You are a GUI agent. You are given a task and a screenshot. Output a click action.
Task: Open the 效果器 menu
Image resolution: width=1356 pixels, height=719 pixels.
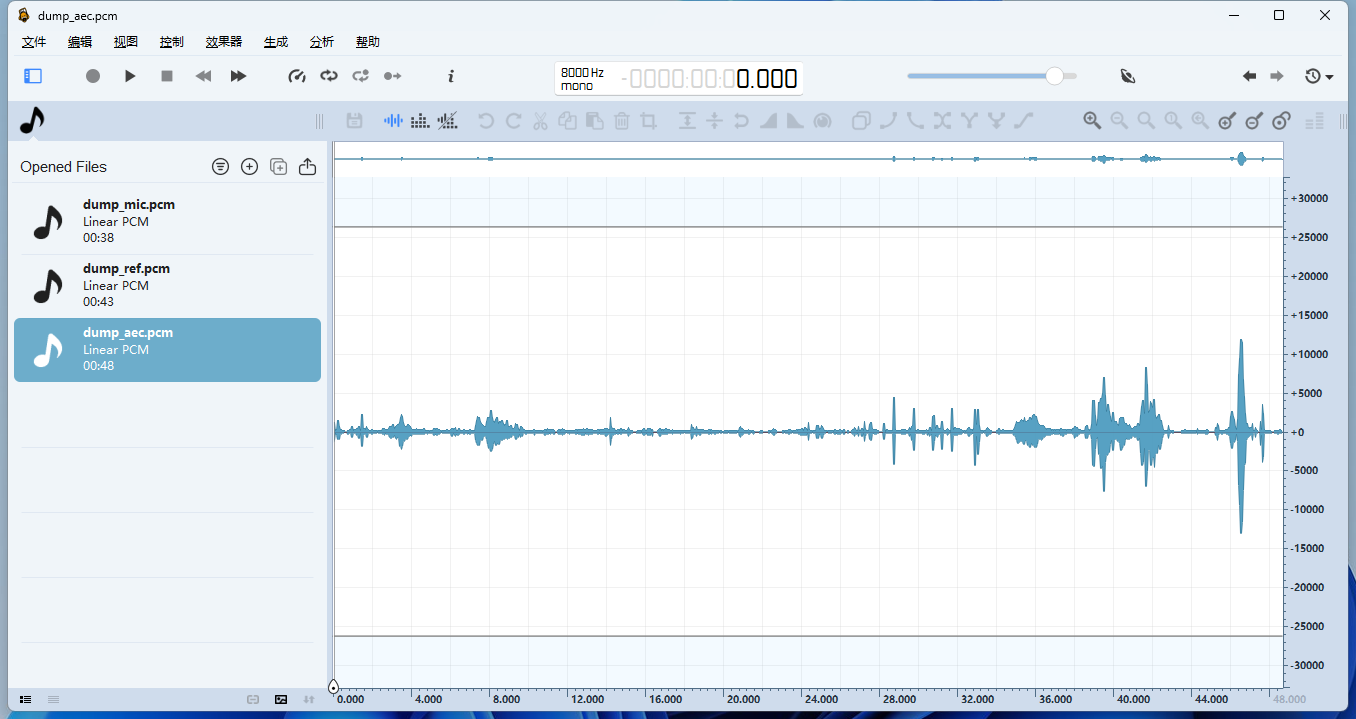point(224,42)
